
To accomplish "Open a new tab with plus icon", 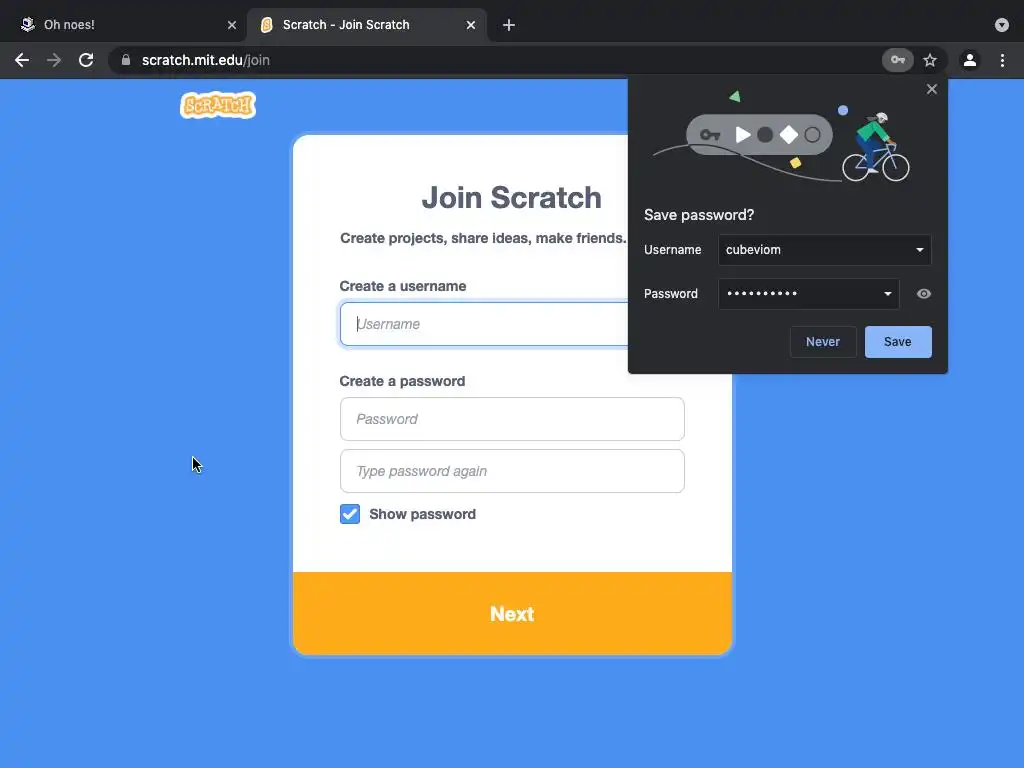I will [509, 25].
